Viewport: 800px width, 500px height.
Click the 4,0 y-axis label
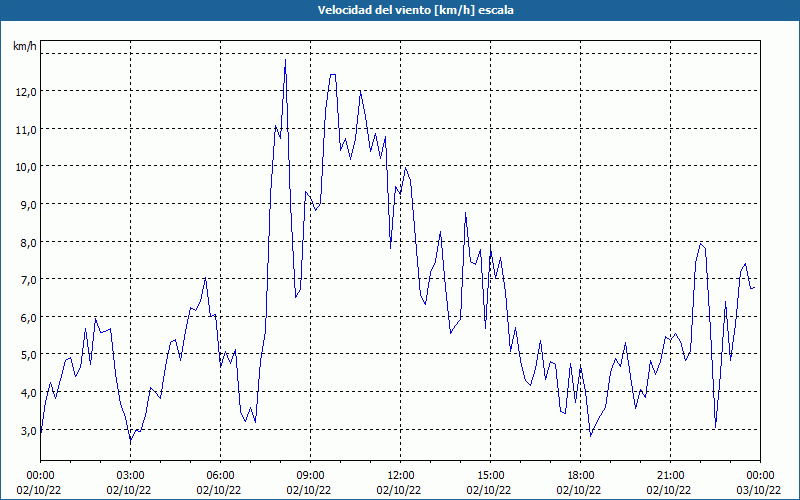coord(29,393)
